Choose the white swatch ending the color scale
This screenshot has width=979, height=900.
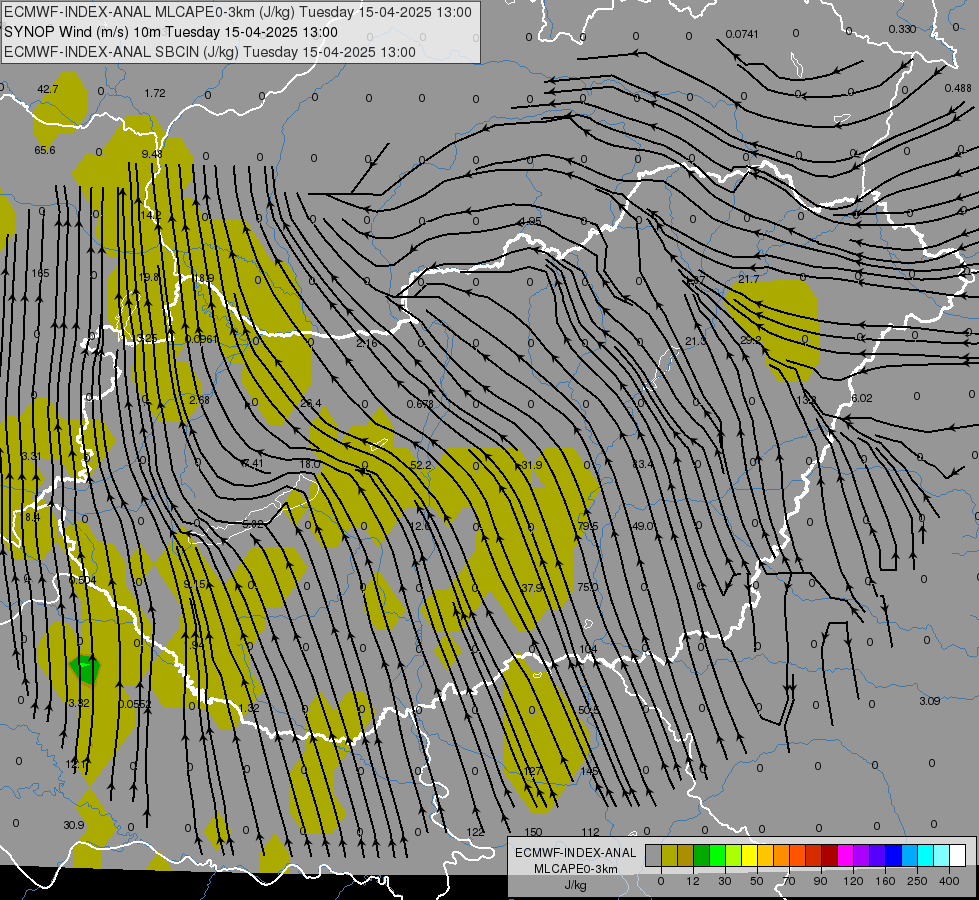(958, 855)
